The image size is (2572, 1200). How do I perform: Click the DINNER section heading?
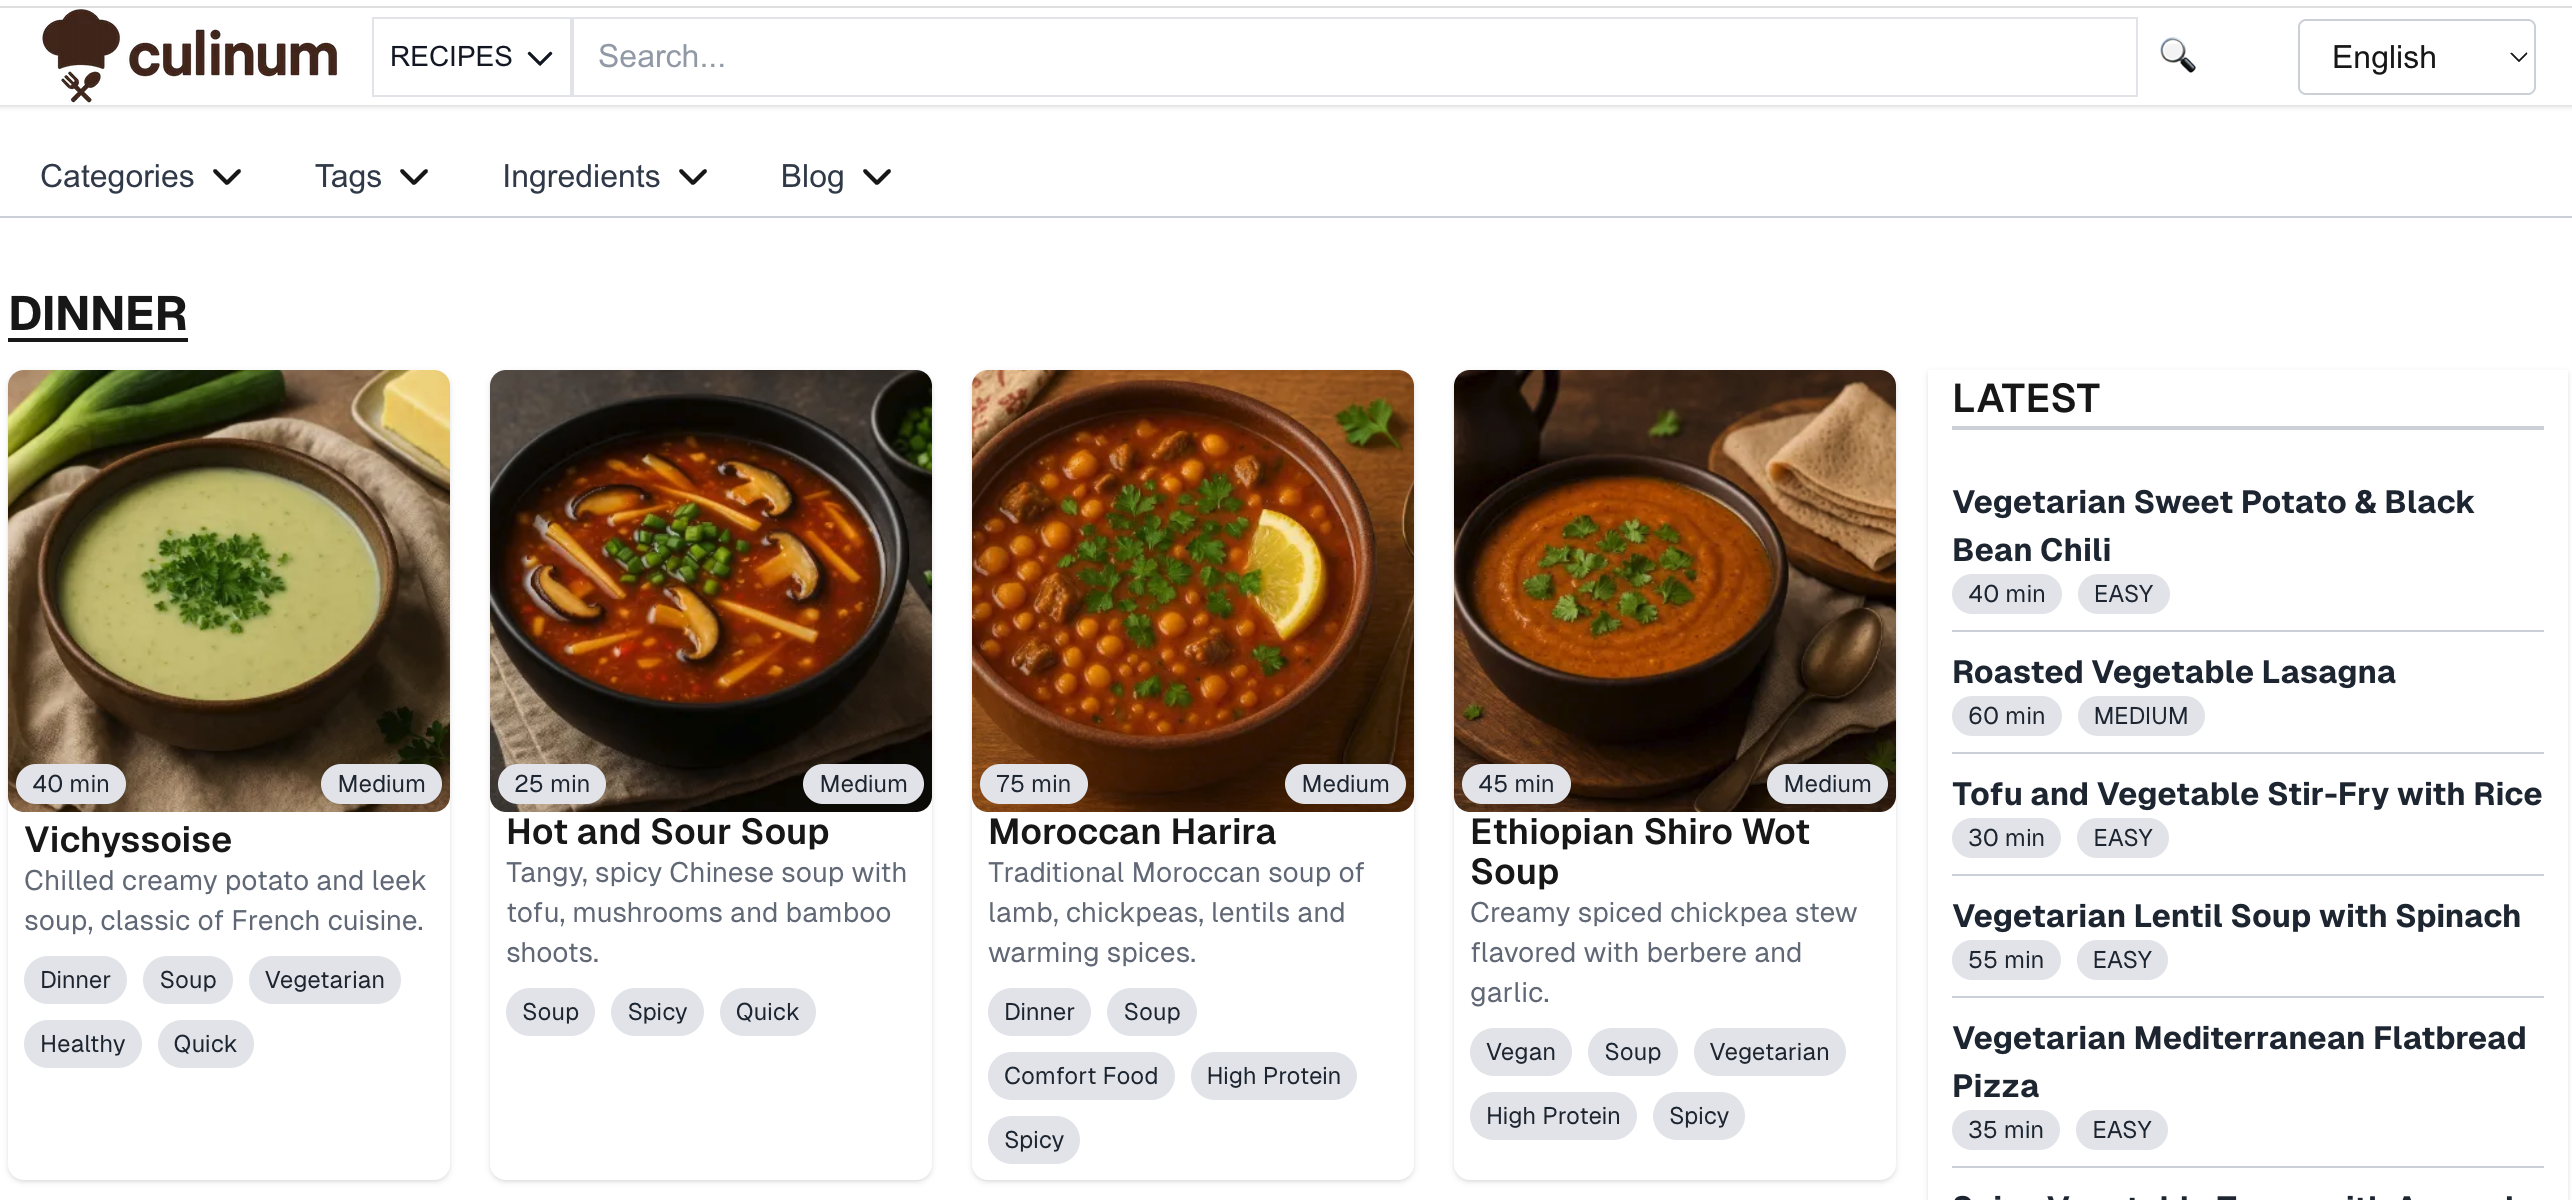click(x=97, y=314)
